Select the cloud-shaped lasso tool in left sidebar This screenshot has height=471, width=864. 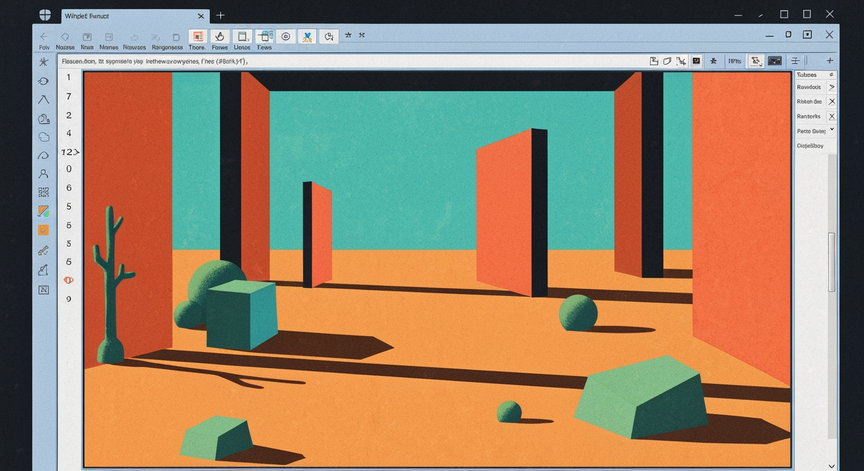(x=43, y=137)
